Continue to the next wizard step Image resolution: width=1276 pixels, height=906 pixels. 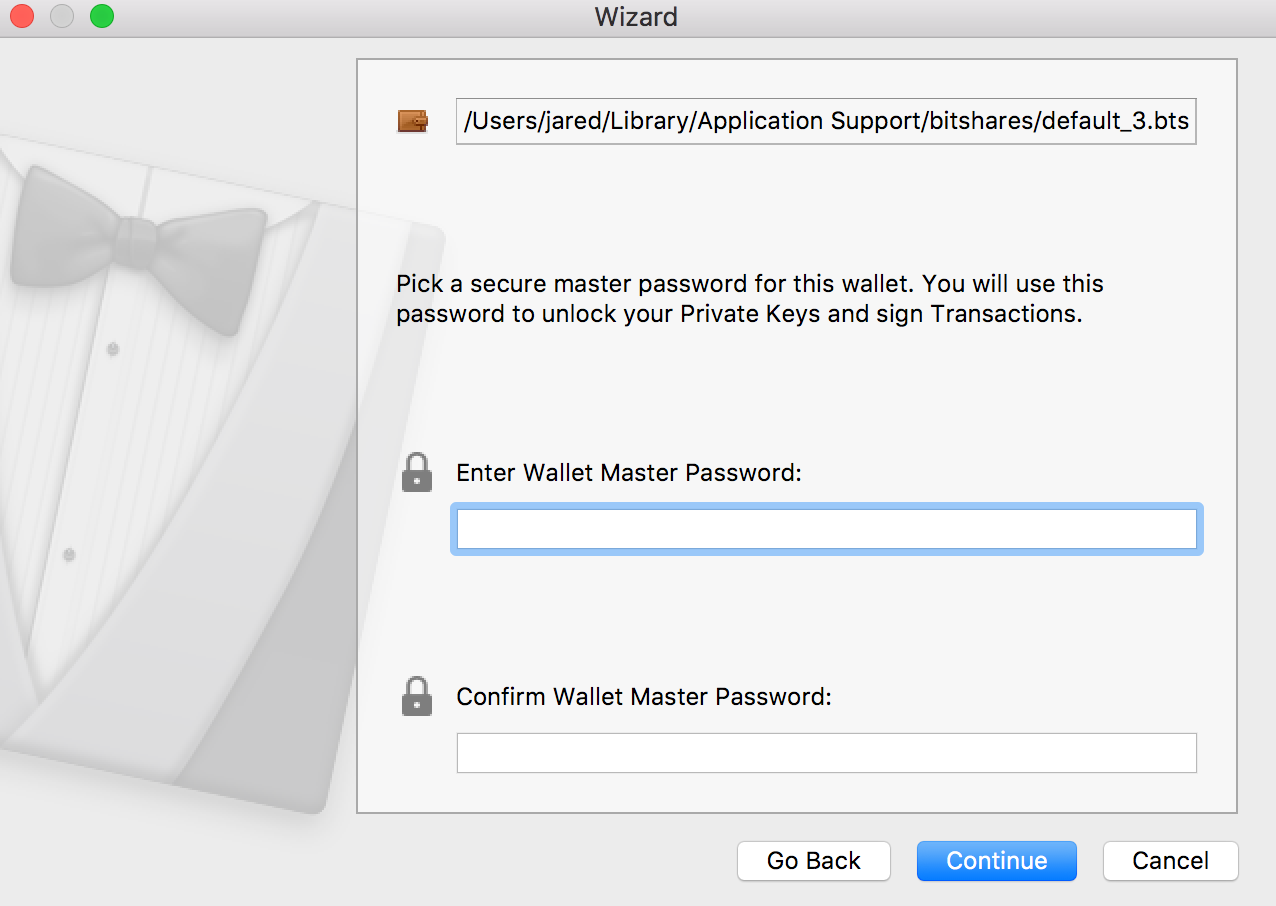tap(997, 861)
